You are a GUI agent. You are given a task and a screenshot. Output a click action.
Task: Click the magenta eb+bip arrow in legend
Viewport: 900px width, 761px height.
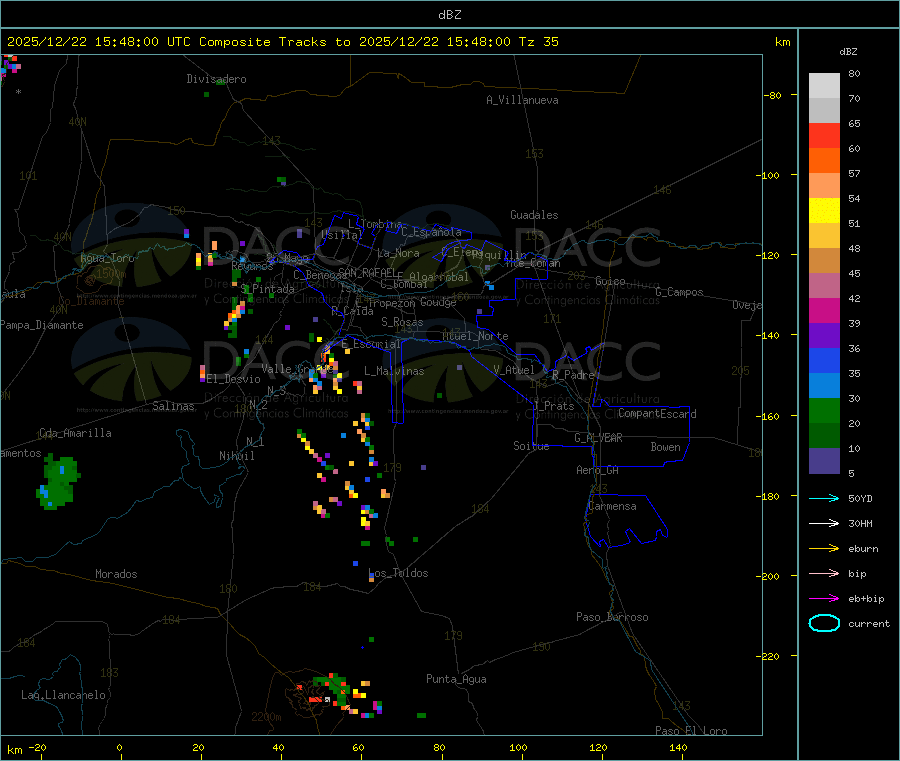pyautogui.click(x=824, y=599)
